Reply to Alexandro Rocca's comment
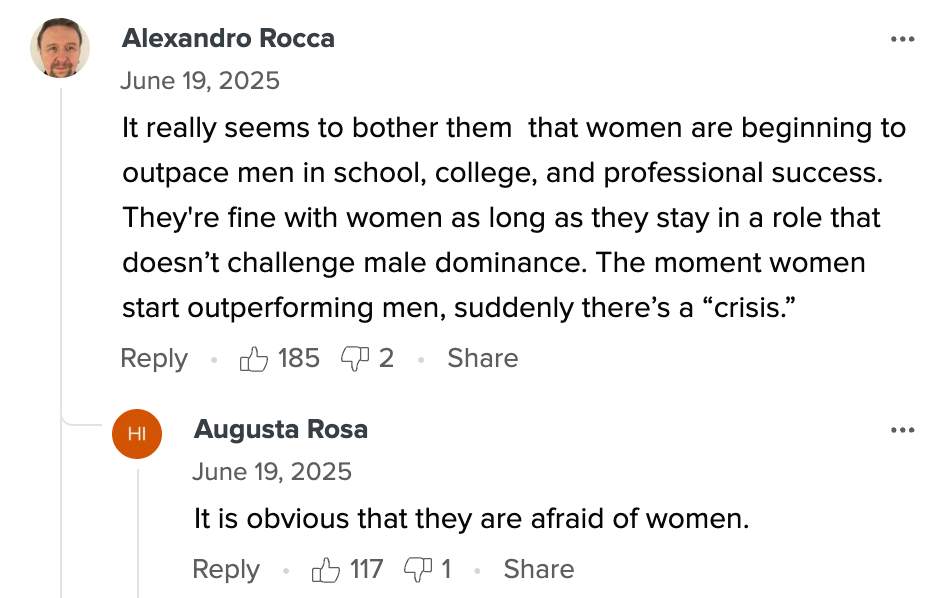 (x=154, y=359)
